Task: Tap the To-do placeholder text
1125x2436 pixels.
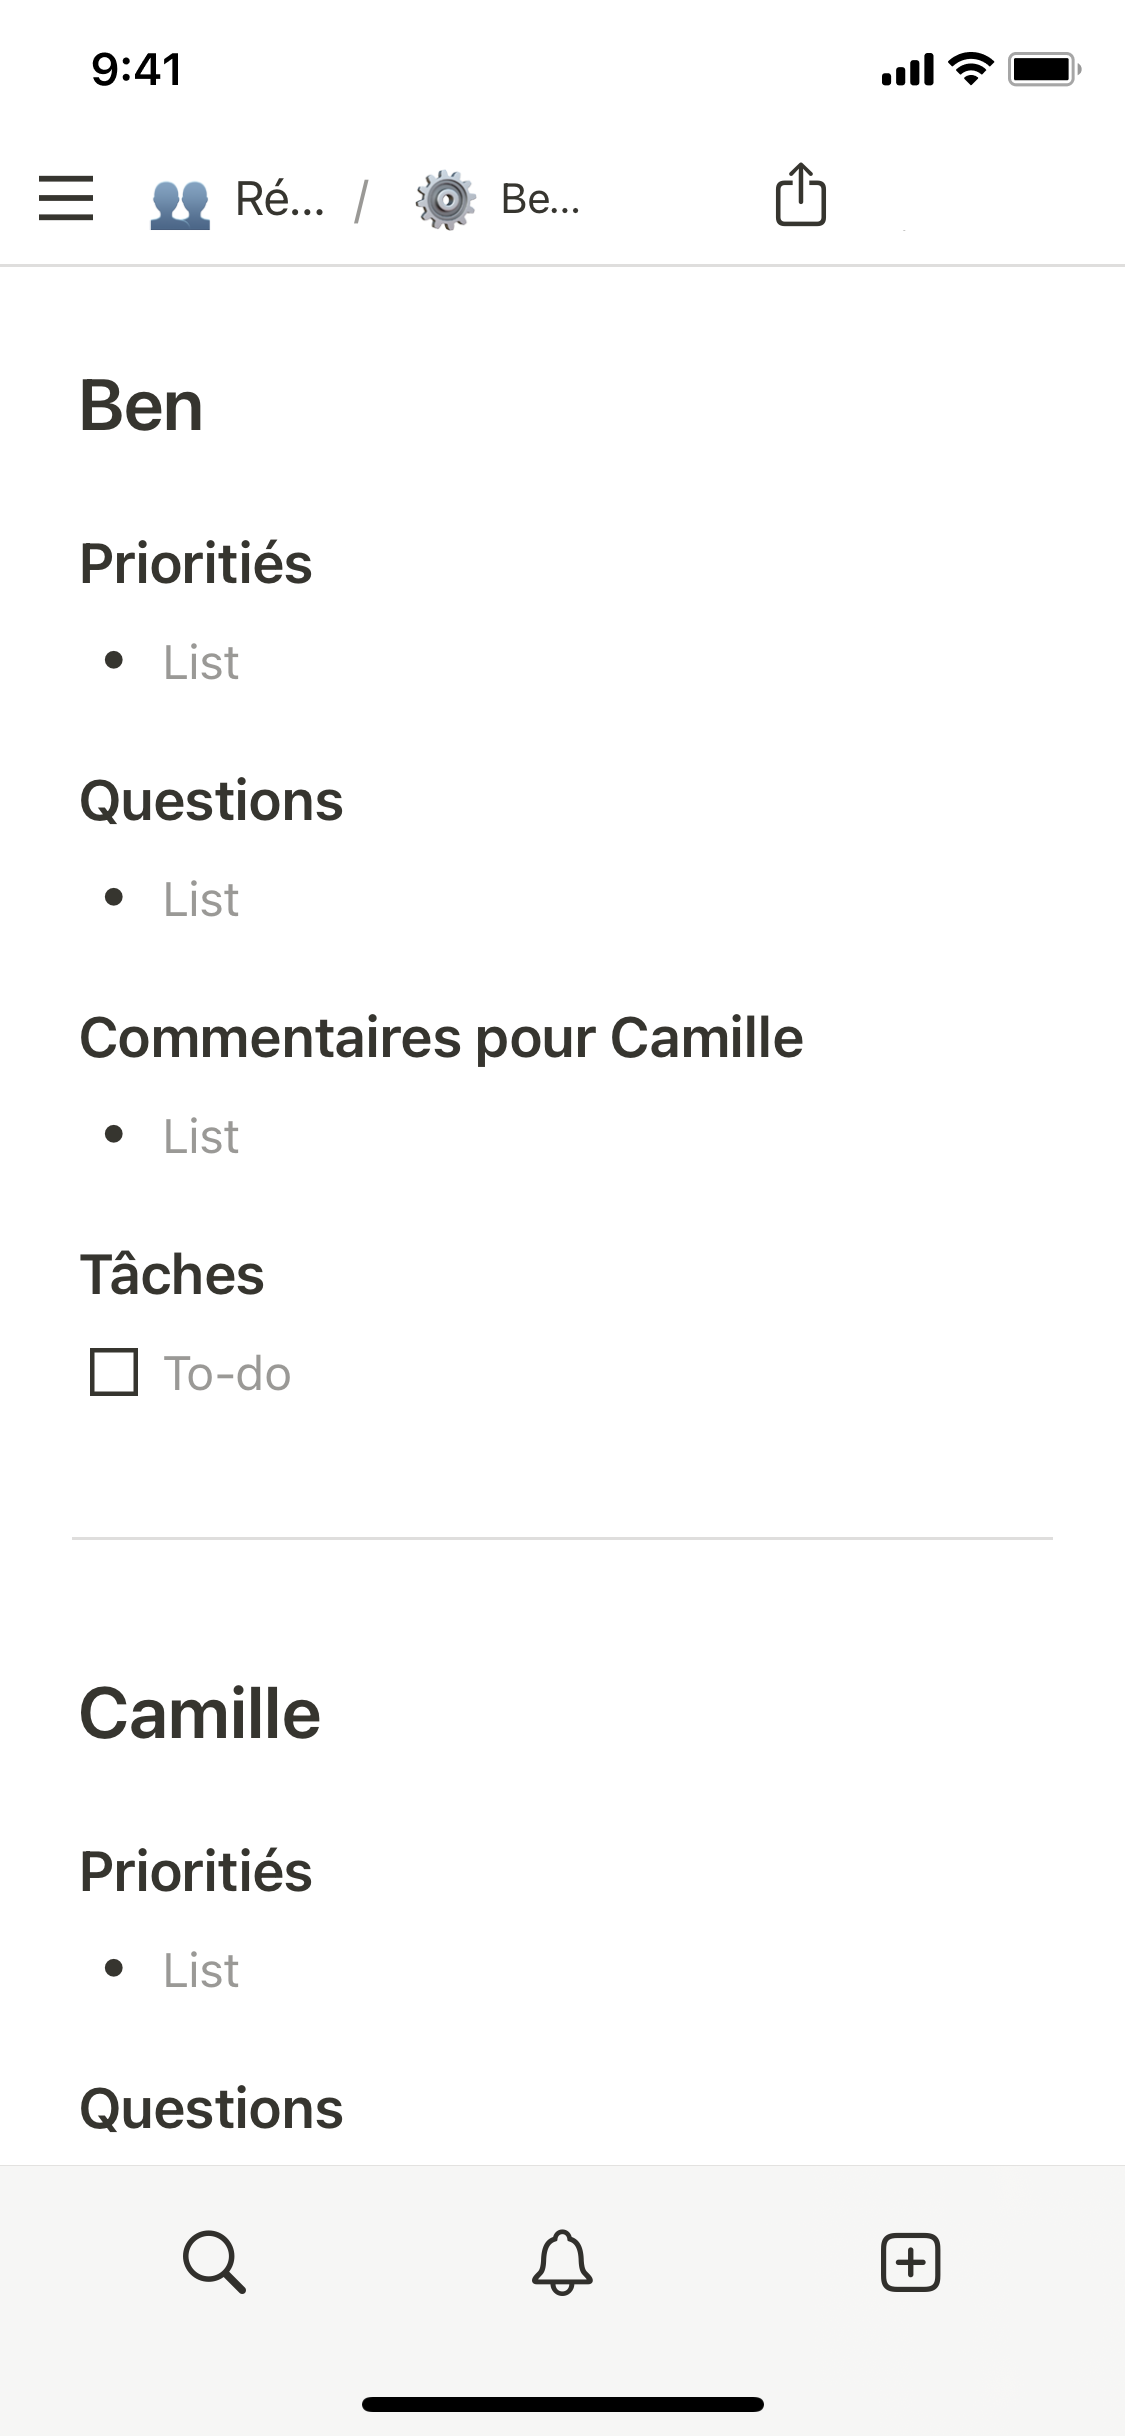Action: coord(227,1374)
